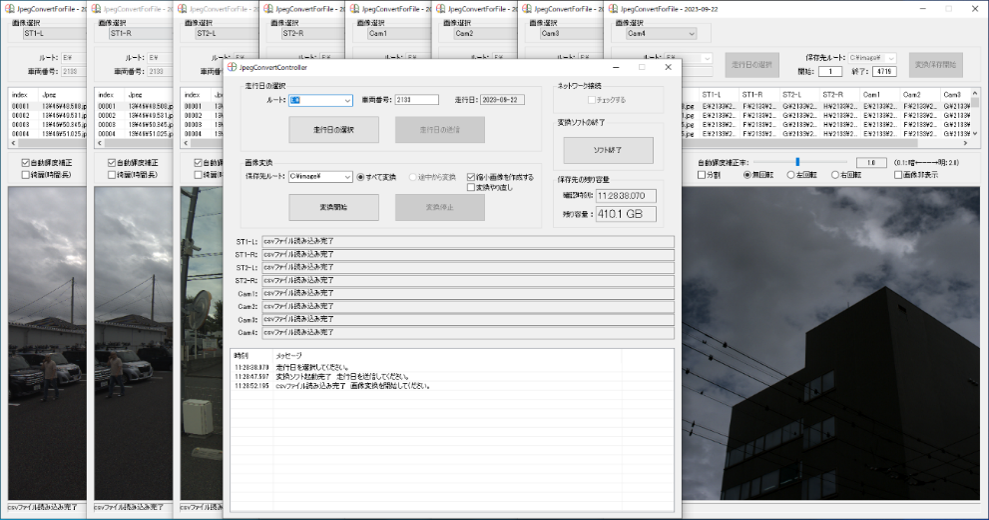Enable the 分割 checkbox in Cam4 window
Image resolution: width=989 pixels, height=520 pixels.
(701, 175)
